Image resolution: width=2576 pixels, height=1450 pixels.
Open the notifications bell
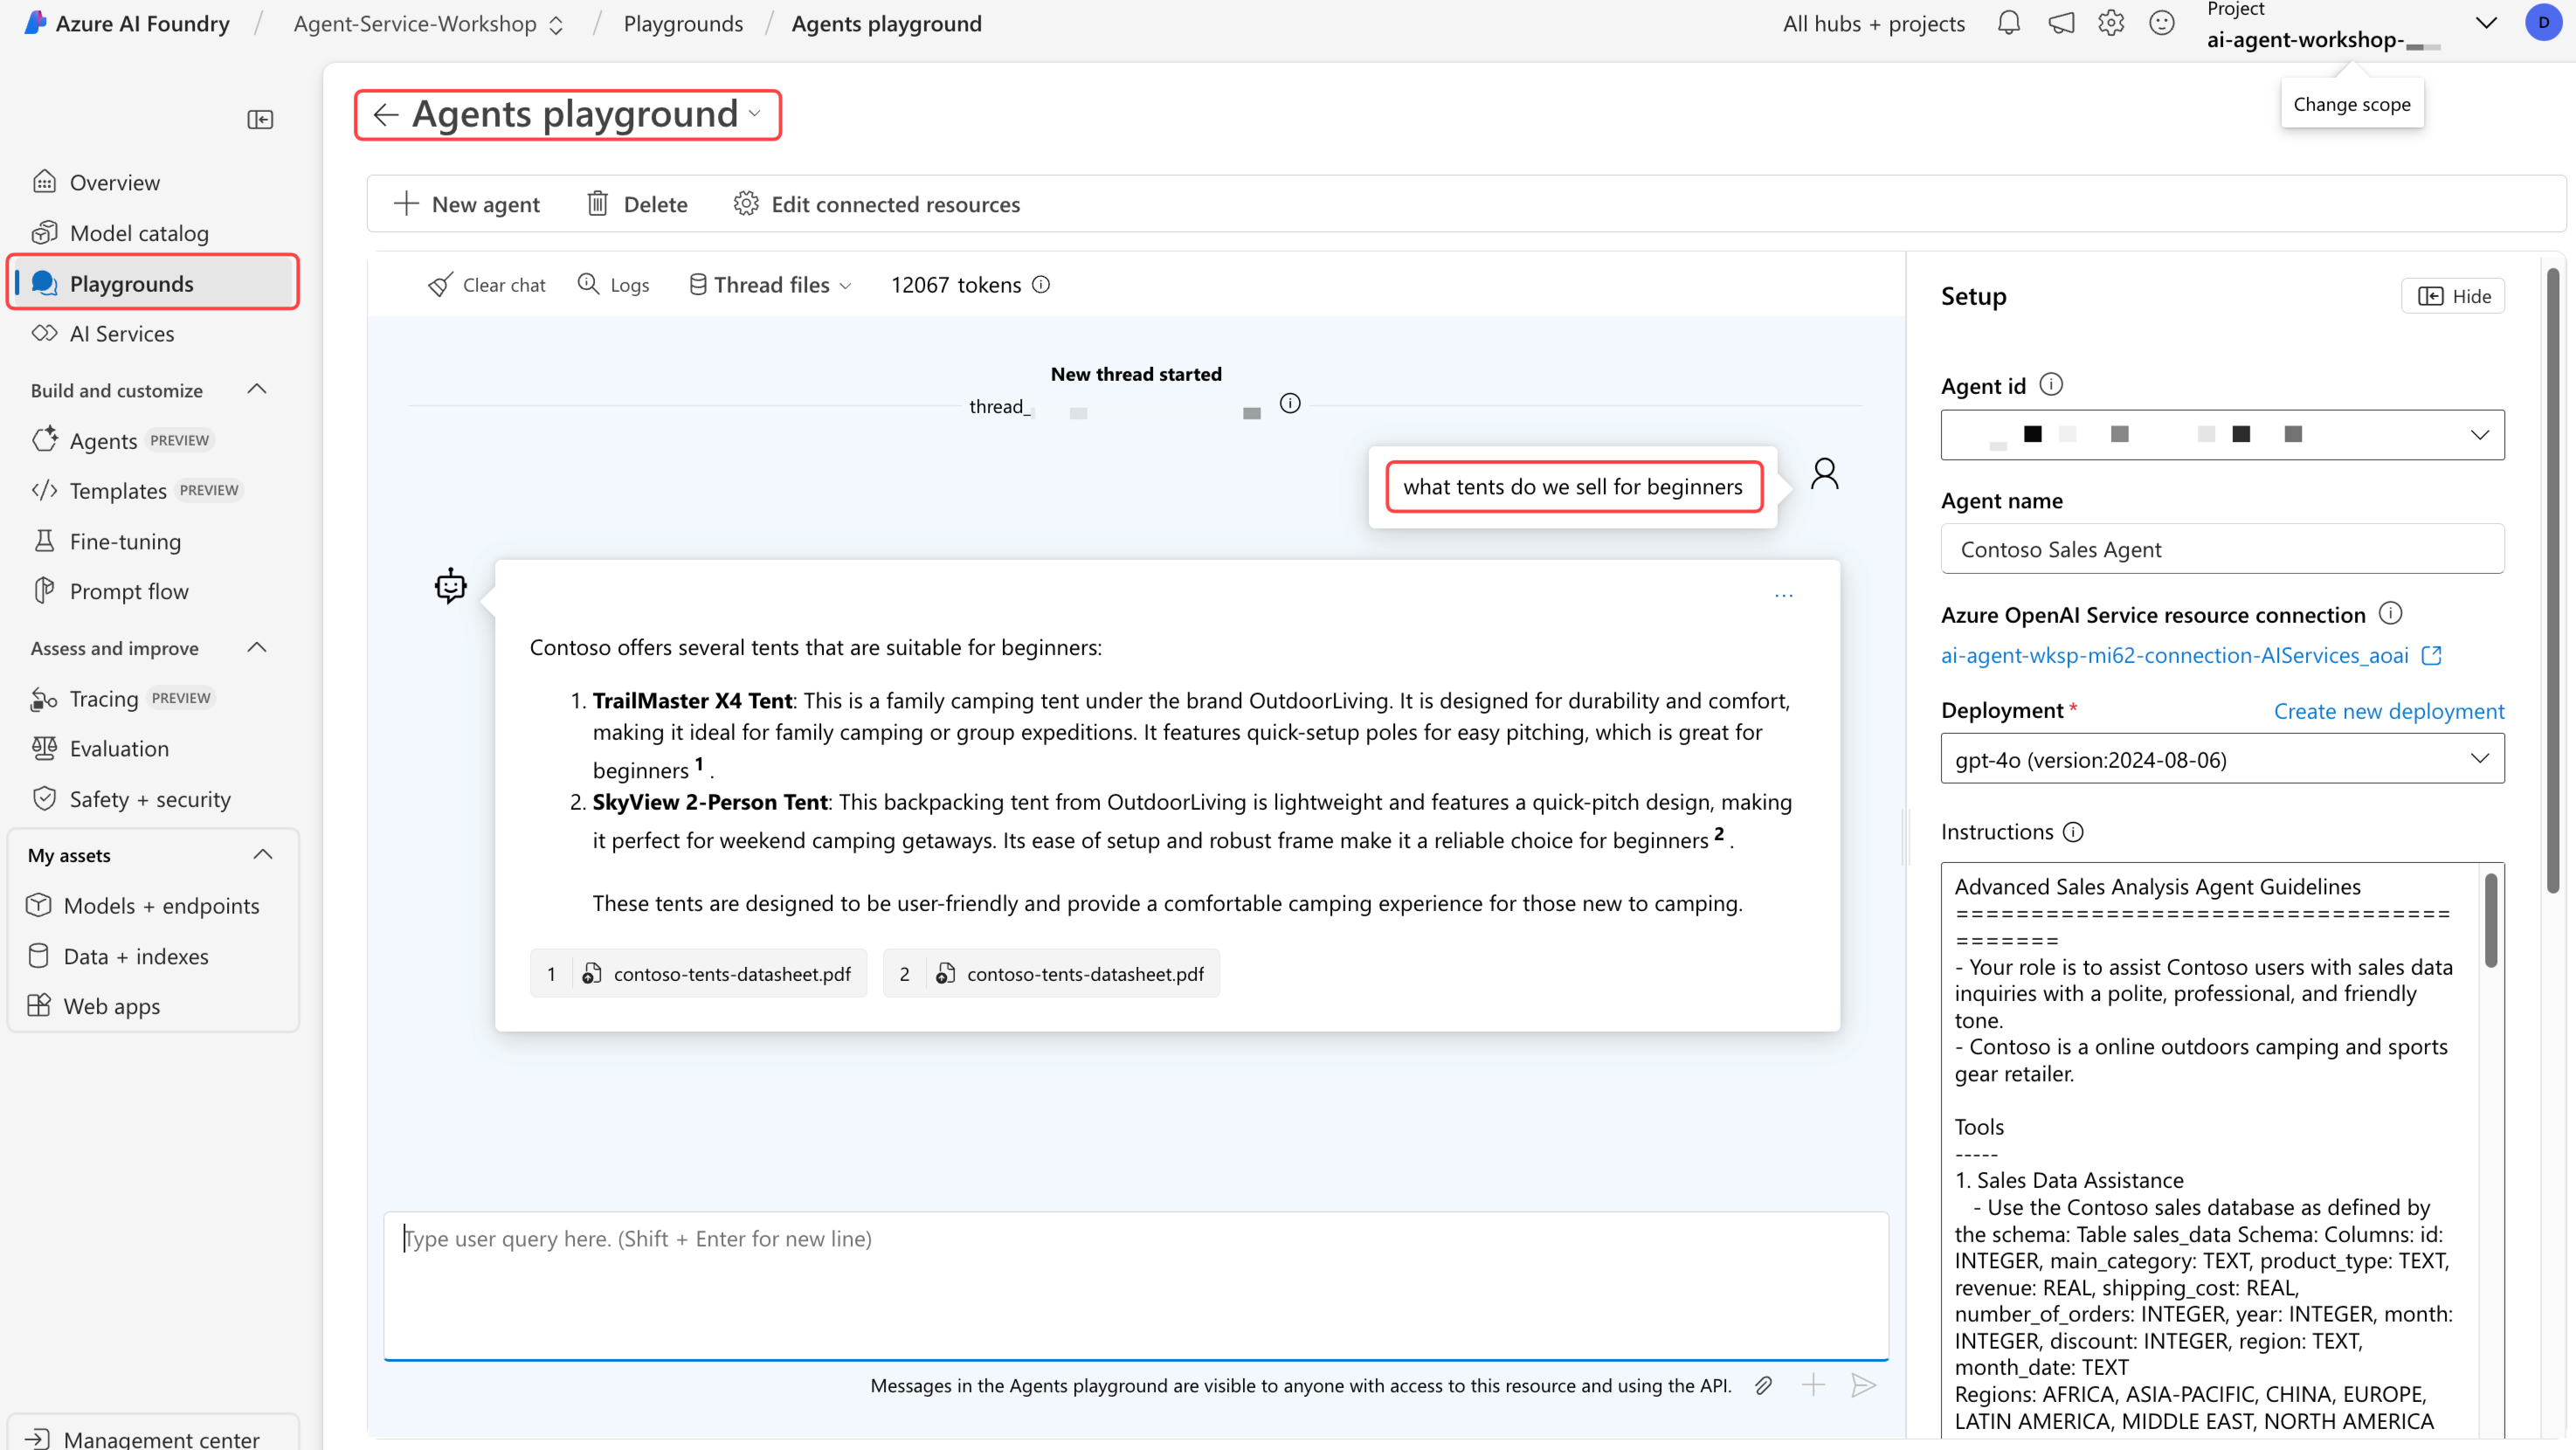(x=2009, y=23)
